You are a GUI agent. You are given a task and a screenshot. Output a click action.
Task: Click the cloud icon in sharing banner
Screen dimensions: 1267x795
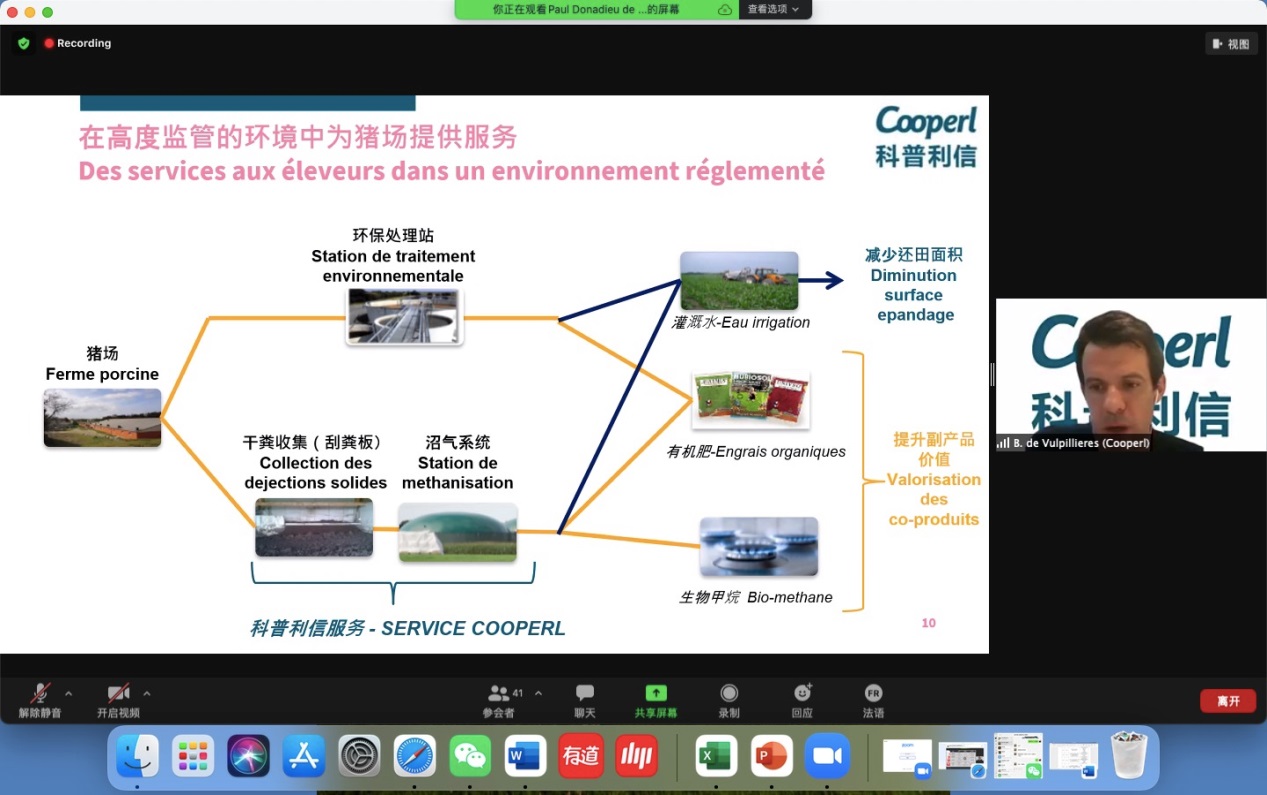pyautogui.click(x=725, y=9)
